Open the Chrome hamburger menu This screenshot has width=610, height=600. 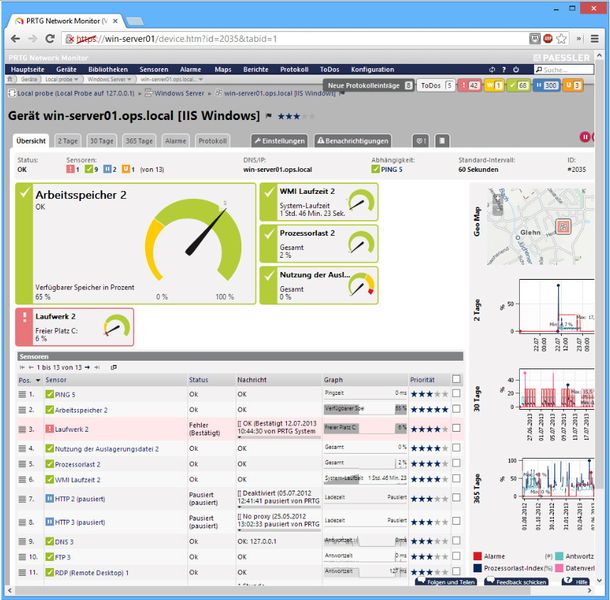pos(594,39)
